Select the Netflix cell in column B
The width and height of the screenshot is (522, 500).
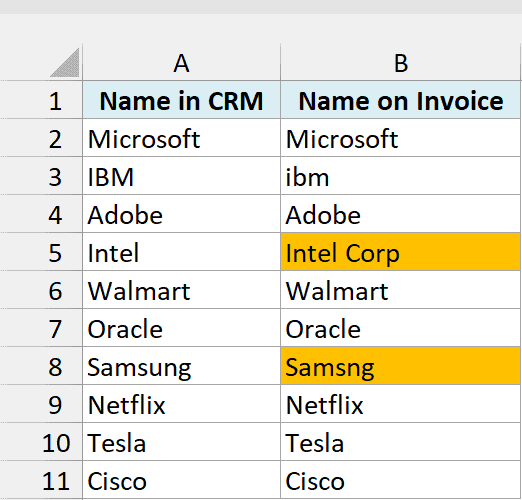401,404
